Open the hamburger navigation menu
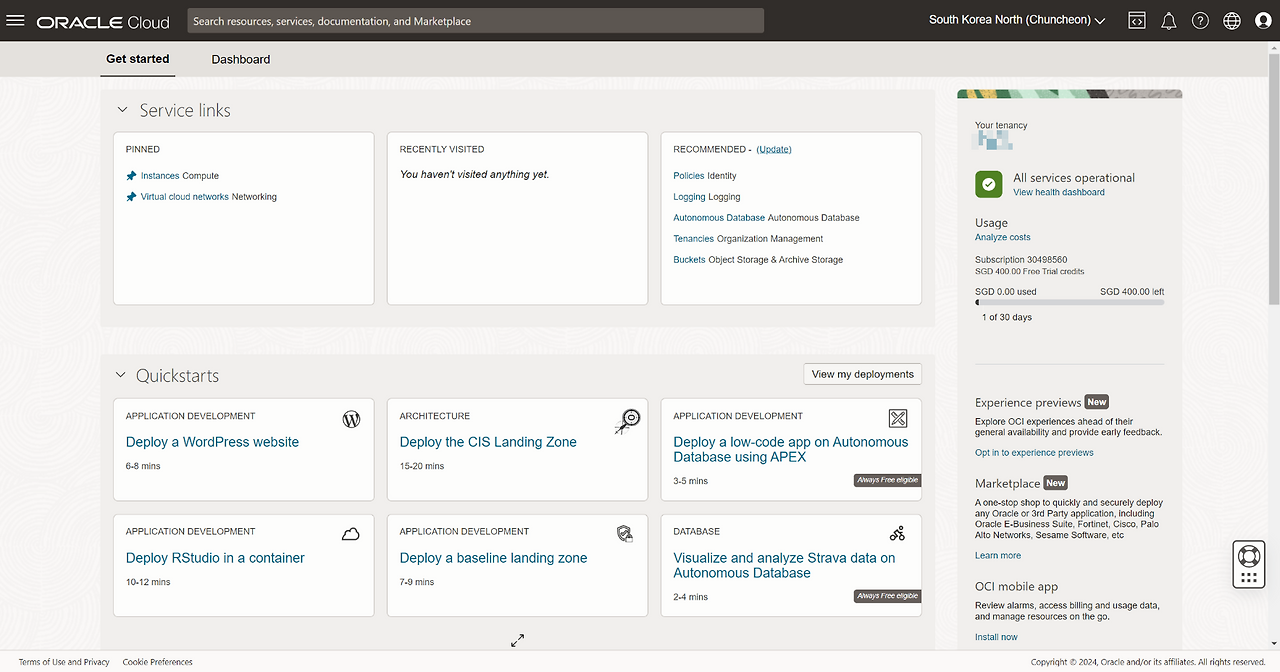Image resolution: width=1280 pixels, height=672 pixels. click(x=16, y=21)
